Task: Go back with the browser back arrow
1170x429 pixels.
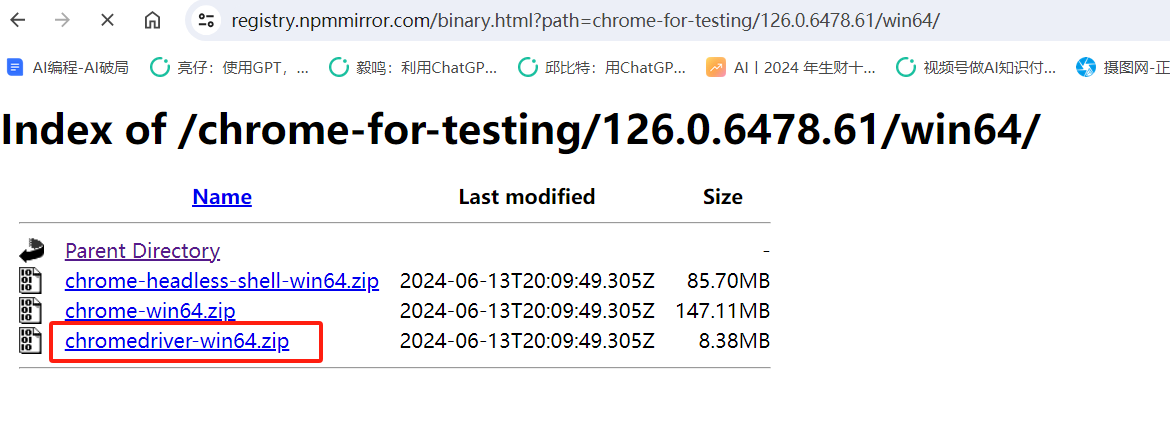Action: click(x=17, y=20)
